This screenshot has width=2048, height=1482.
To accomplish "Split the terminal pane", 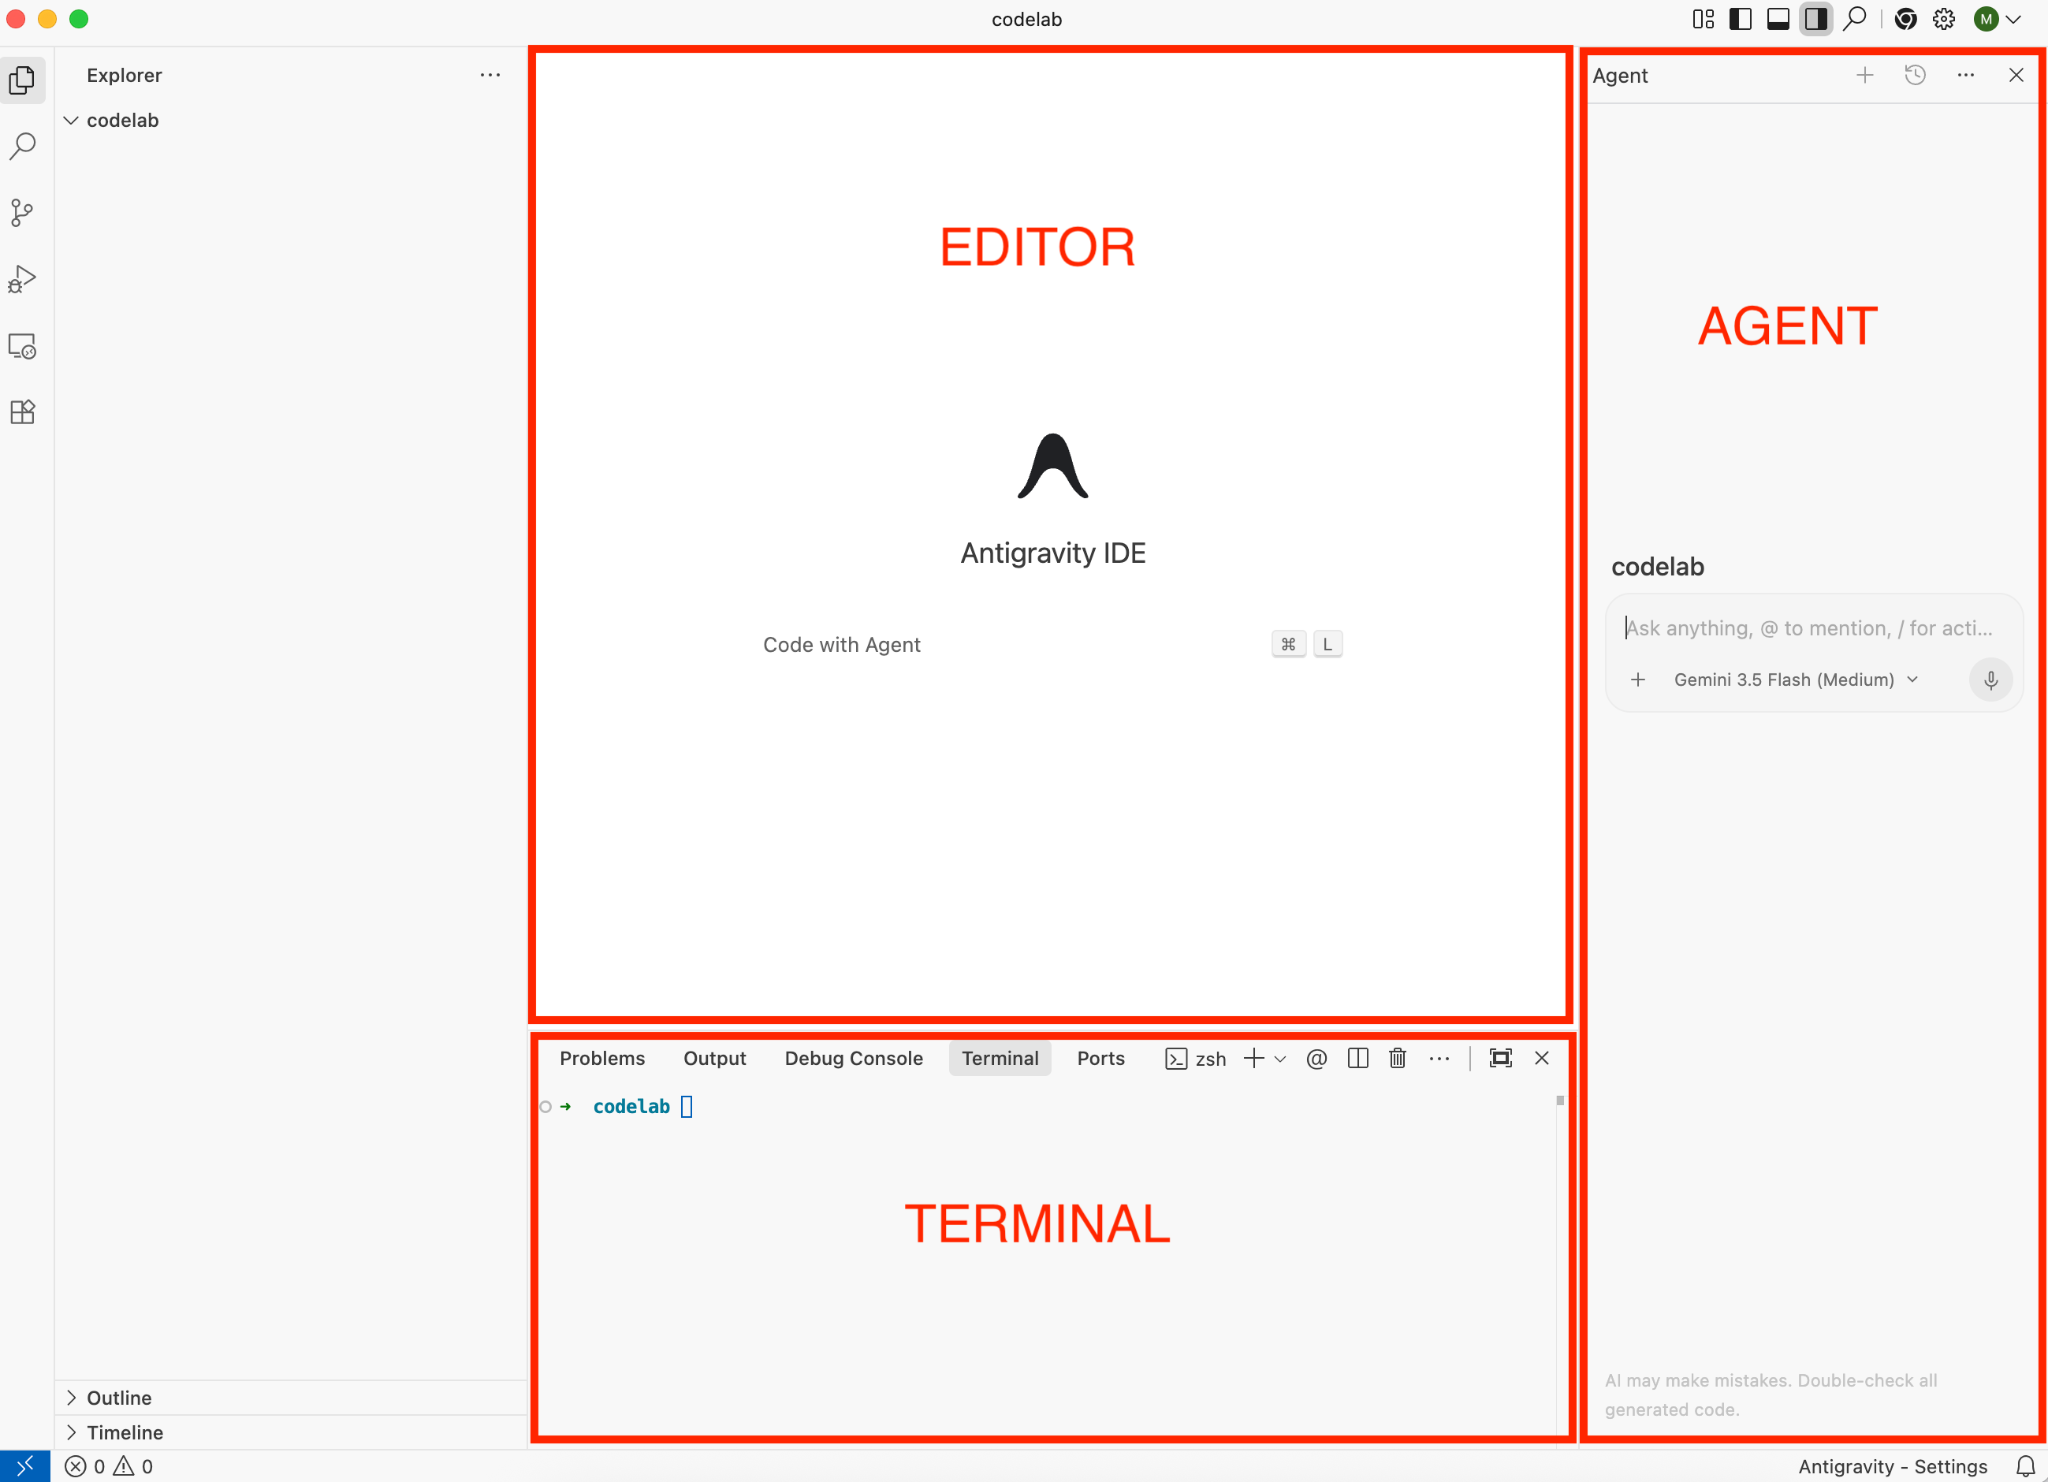I will coord(1358,1058).
